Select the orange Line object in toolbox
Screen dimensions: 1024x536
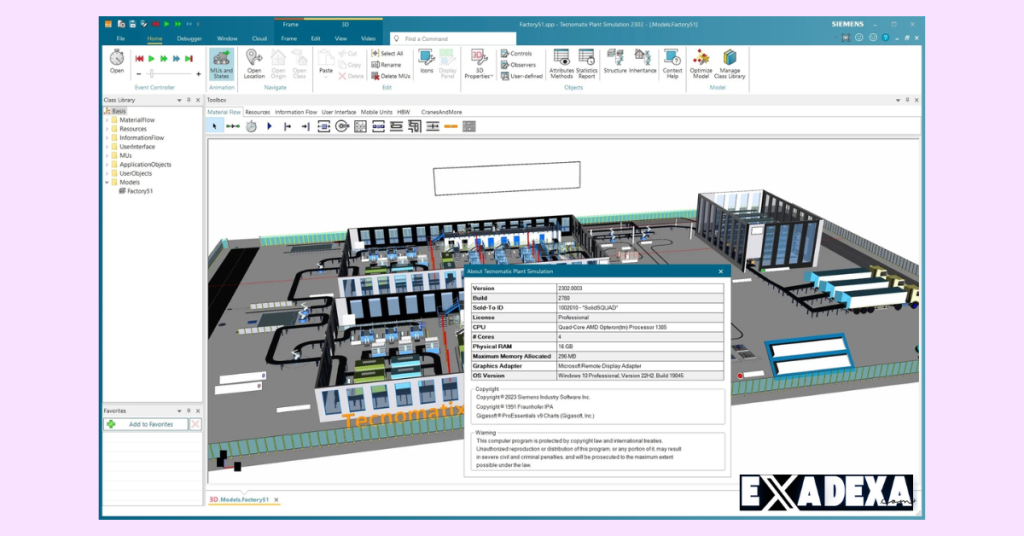click(x=451, y=127)
